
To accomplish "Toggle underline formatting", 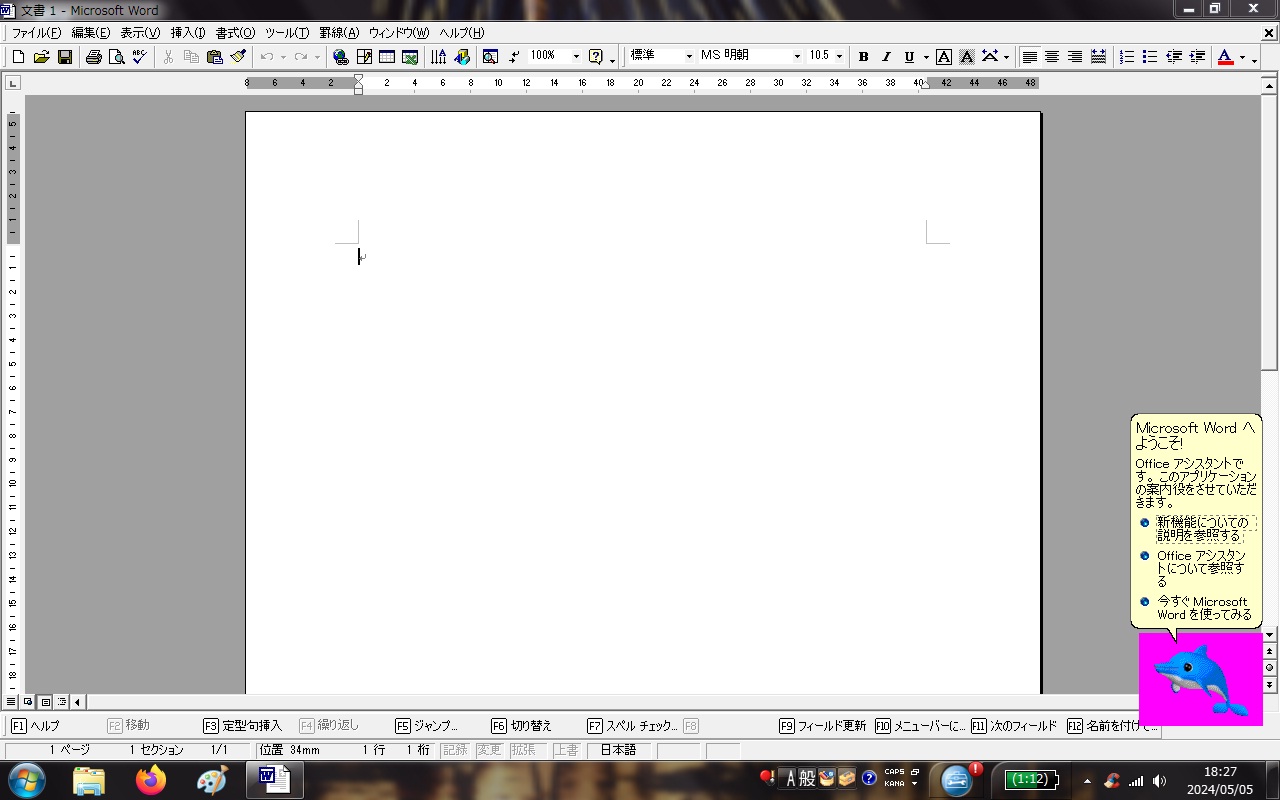I will pyautogui.click(x=909, y=57).
